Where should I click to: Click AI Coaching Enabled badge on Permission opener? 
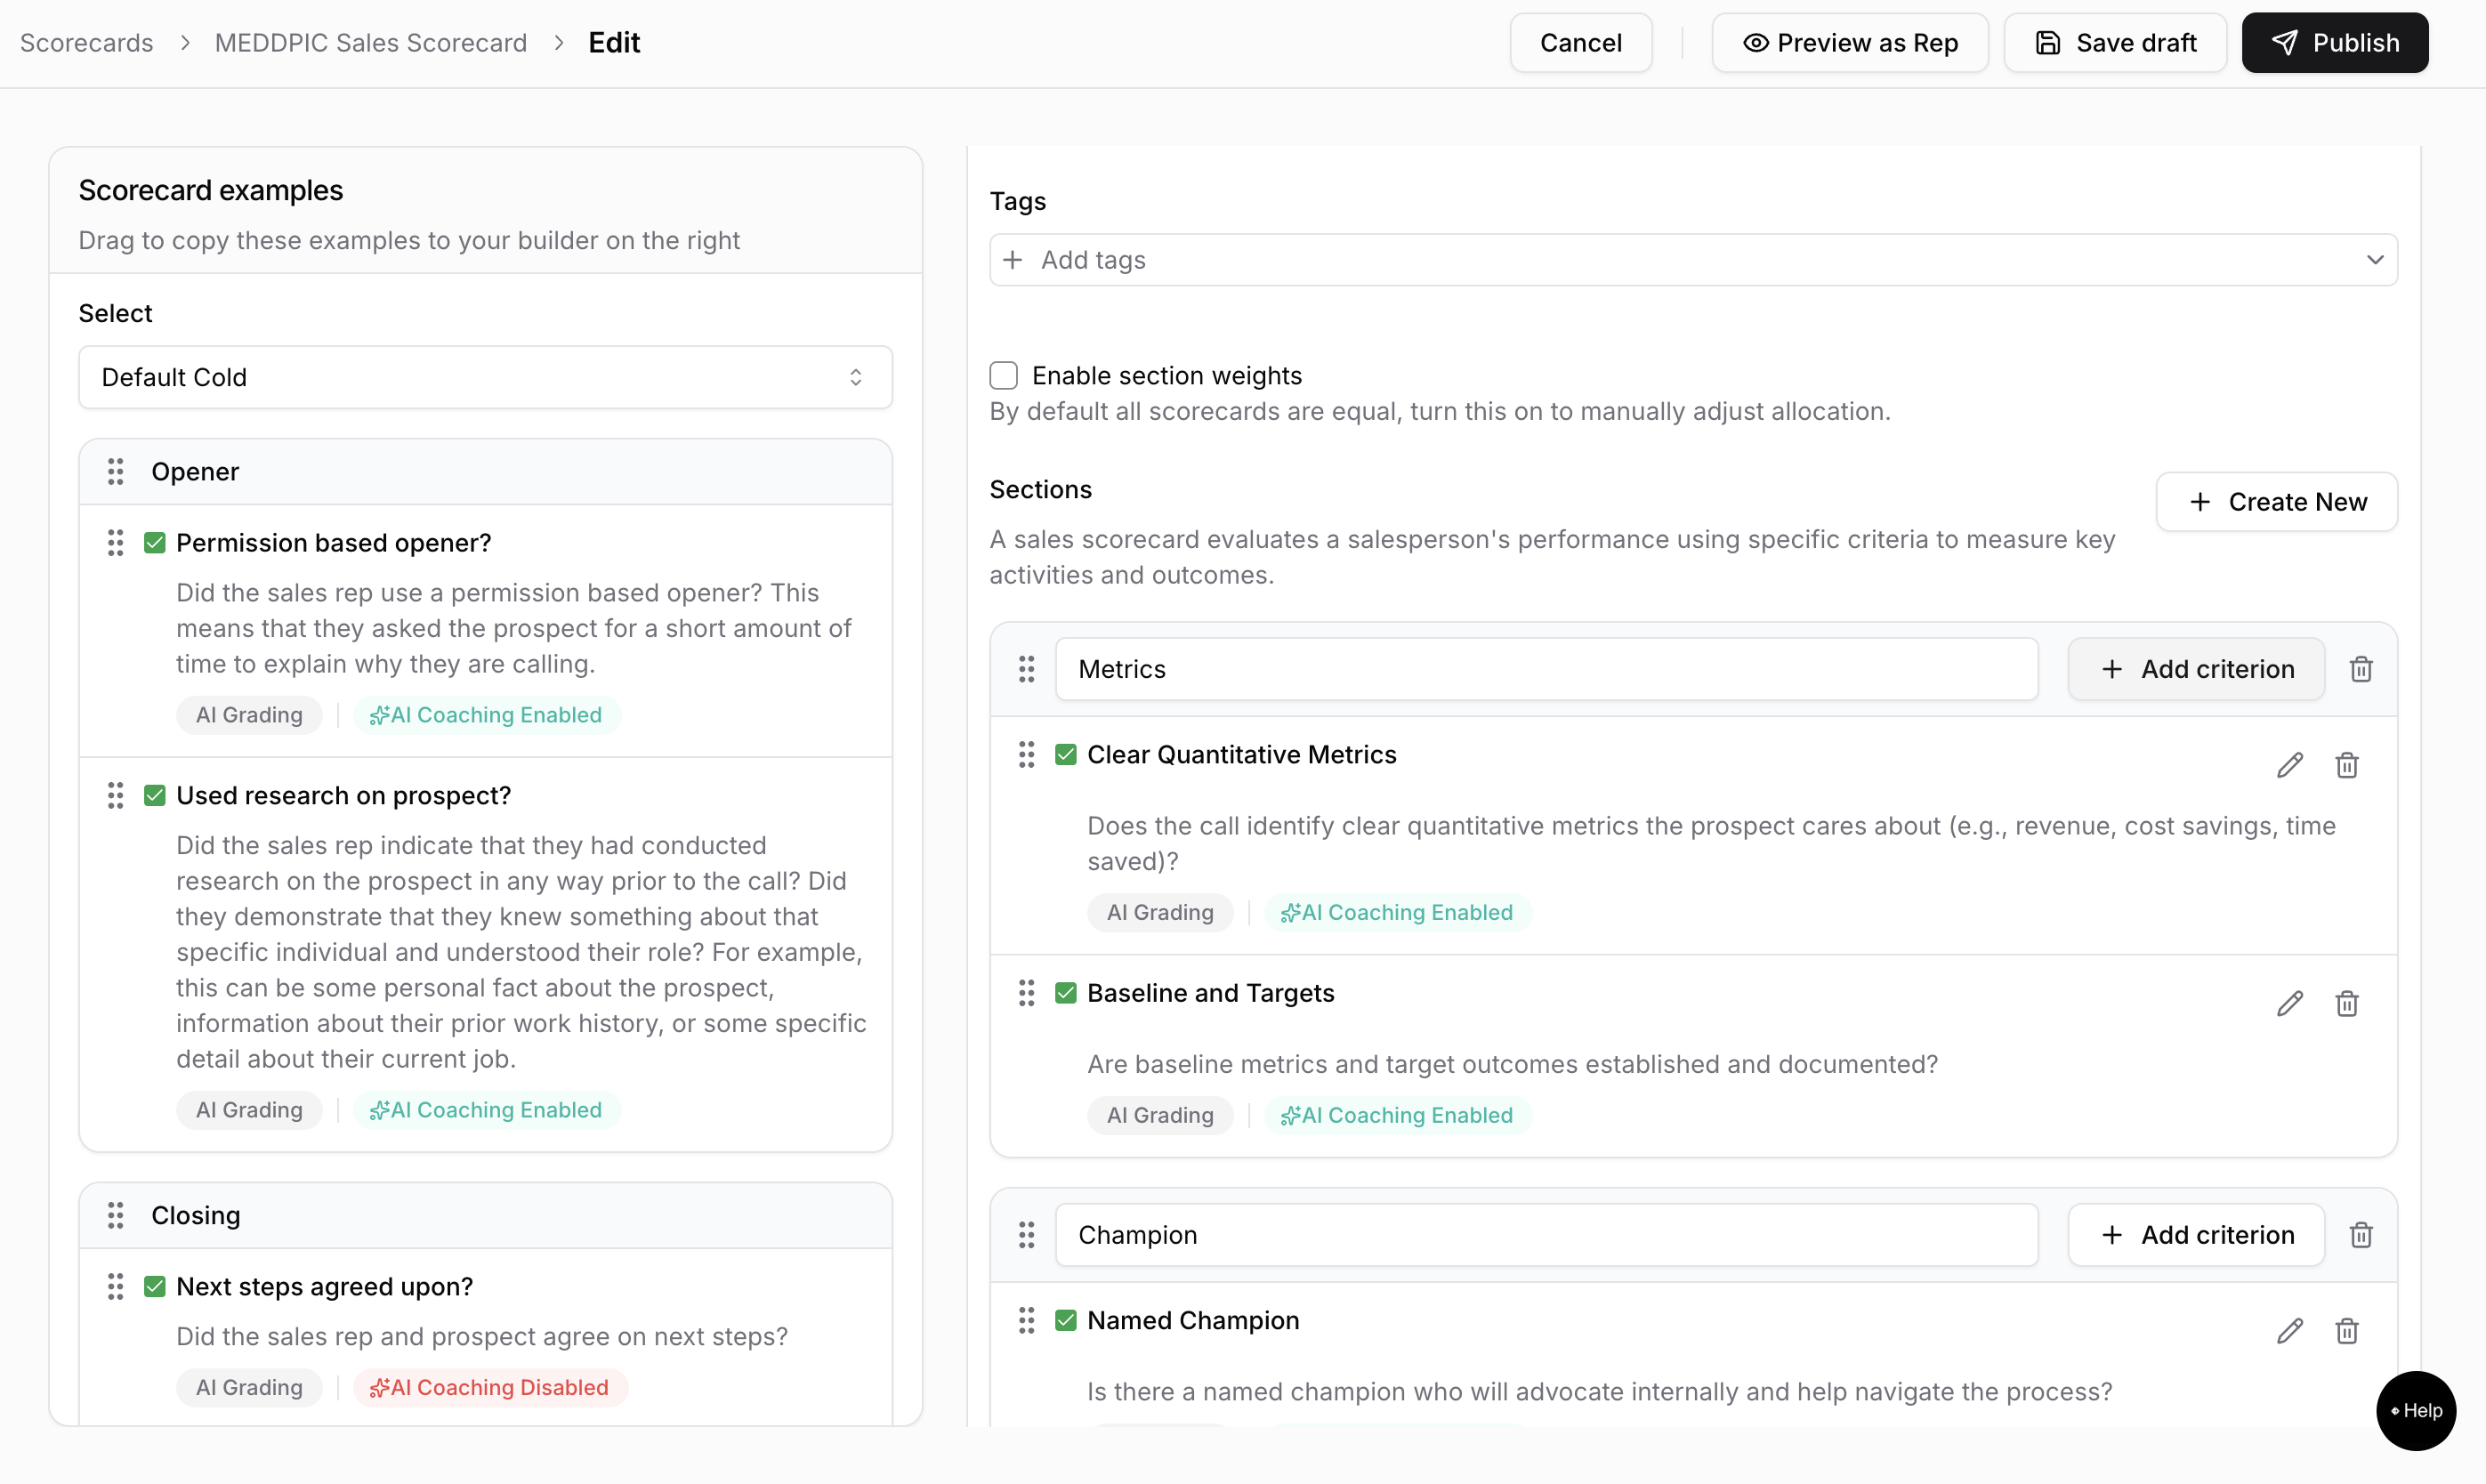pos(487,715)
